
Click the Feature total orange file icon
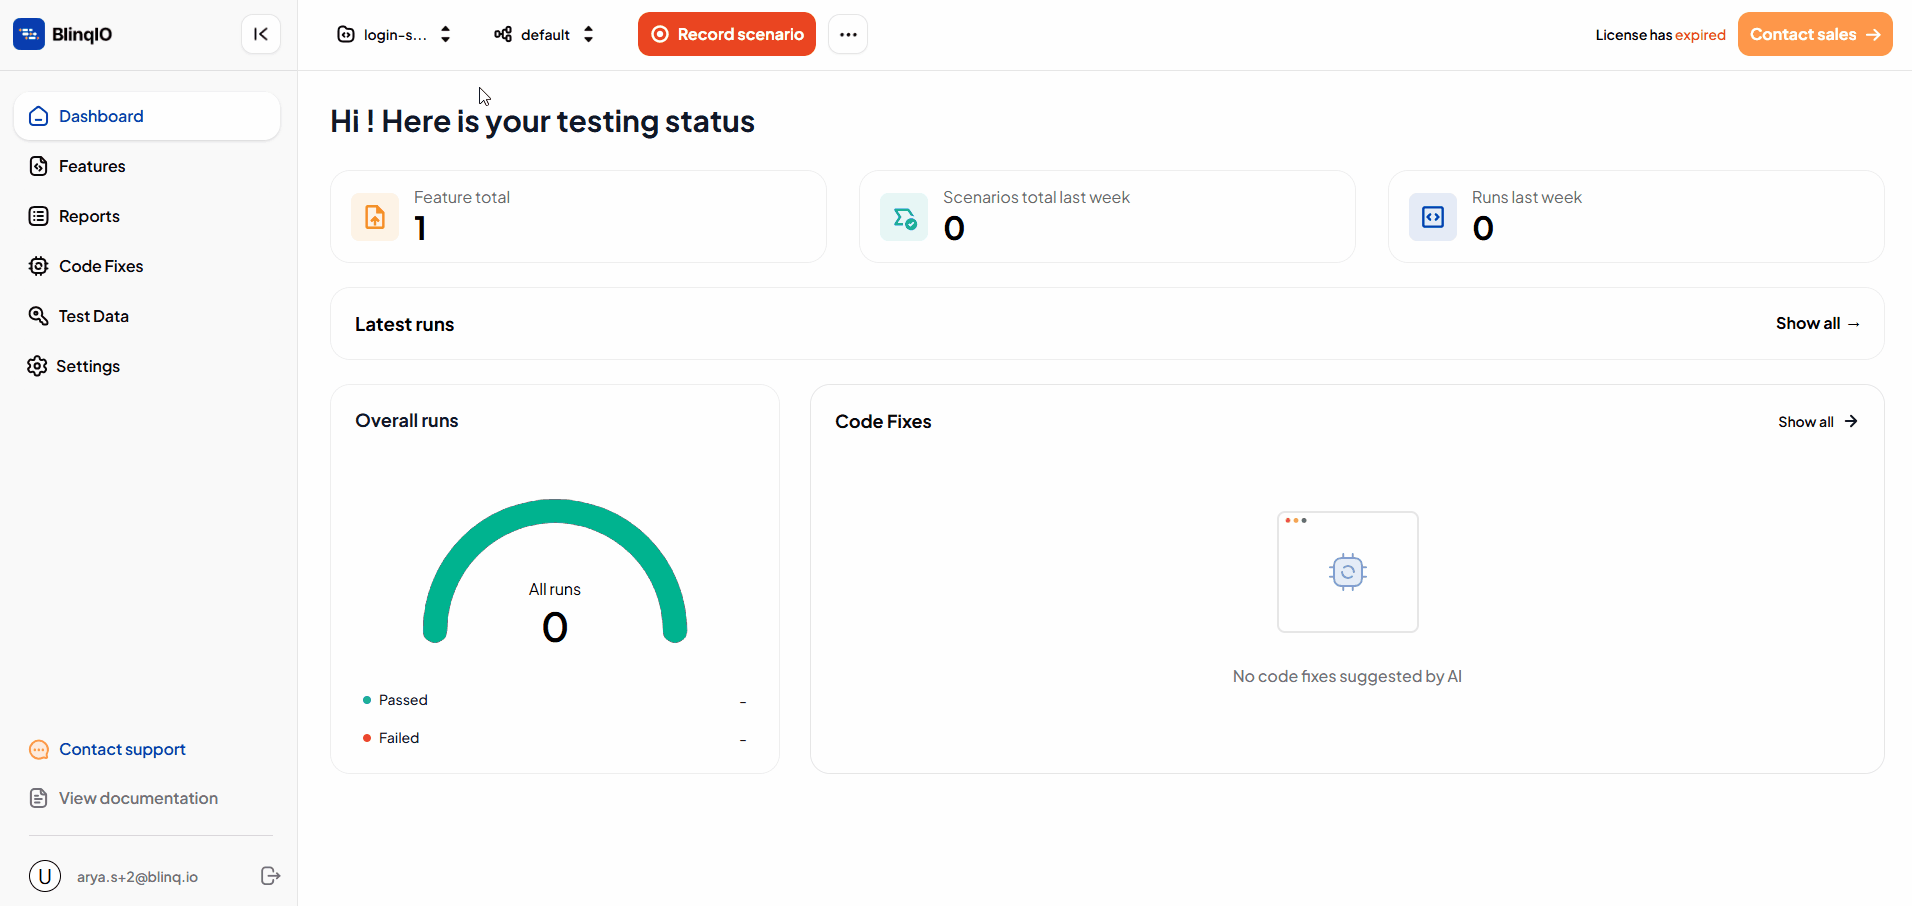click(375, 217)
